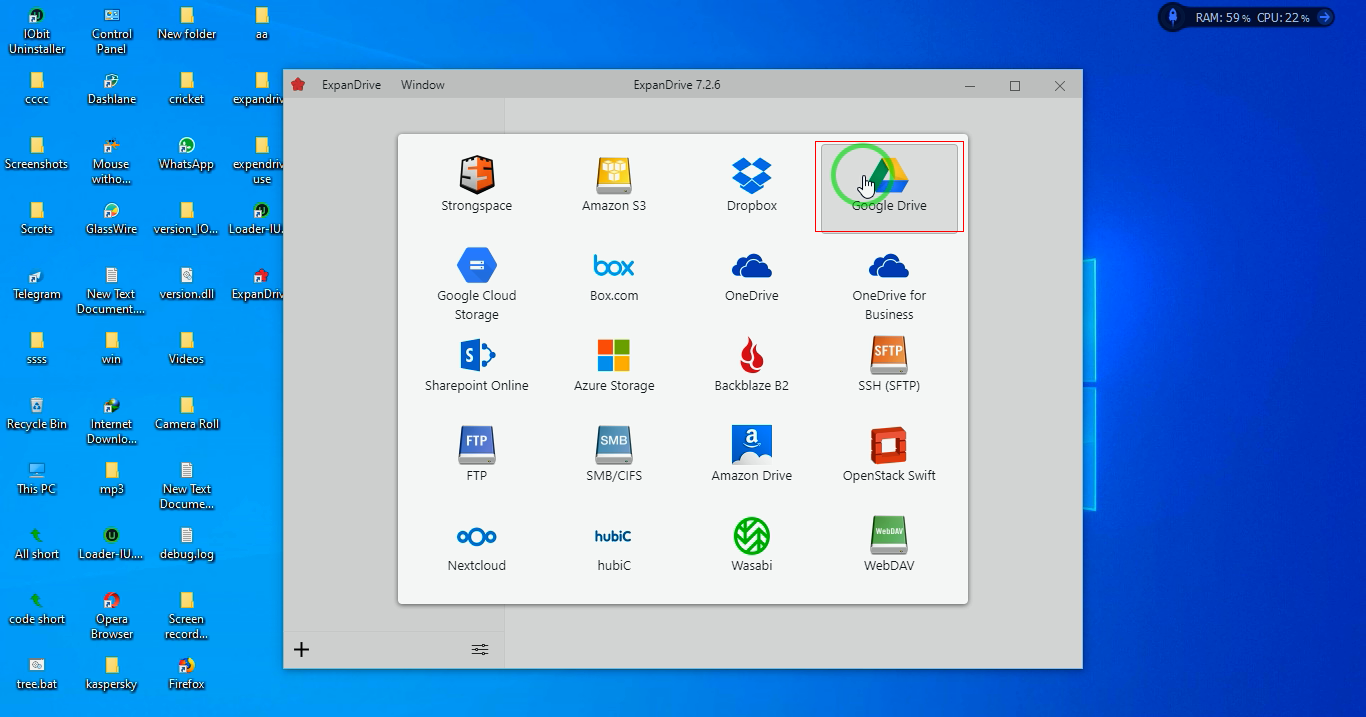
Task: Select Google Cloud Storage icon
Action: pos(477,266)
